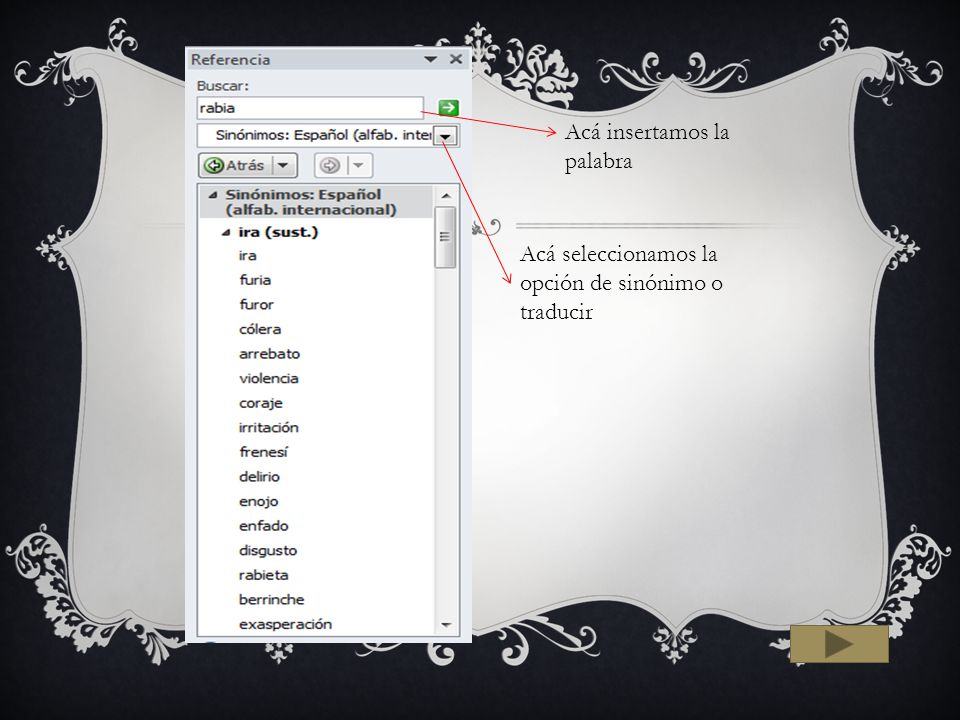Click the results scrollbar down arrow
960x720 pixels.
(446, 625)
